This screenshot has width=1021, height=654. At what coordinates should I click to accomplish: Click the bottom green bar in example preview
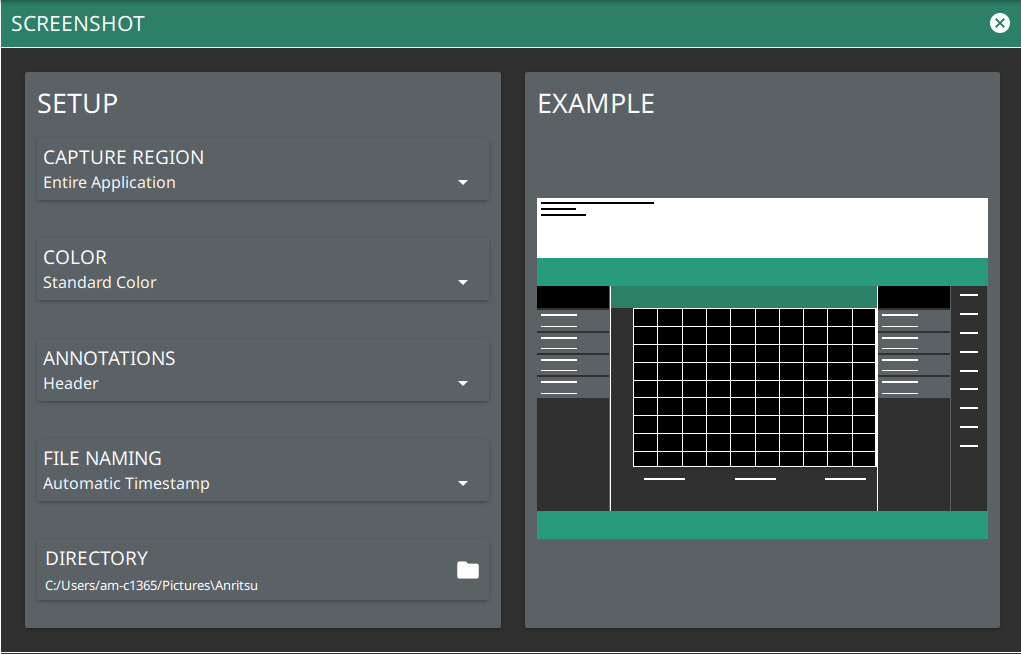coord(762,525)
